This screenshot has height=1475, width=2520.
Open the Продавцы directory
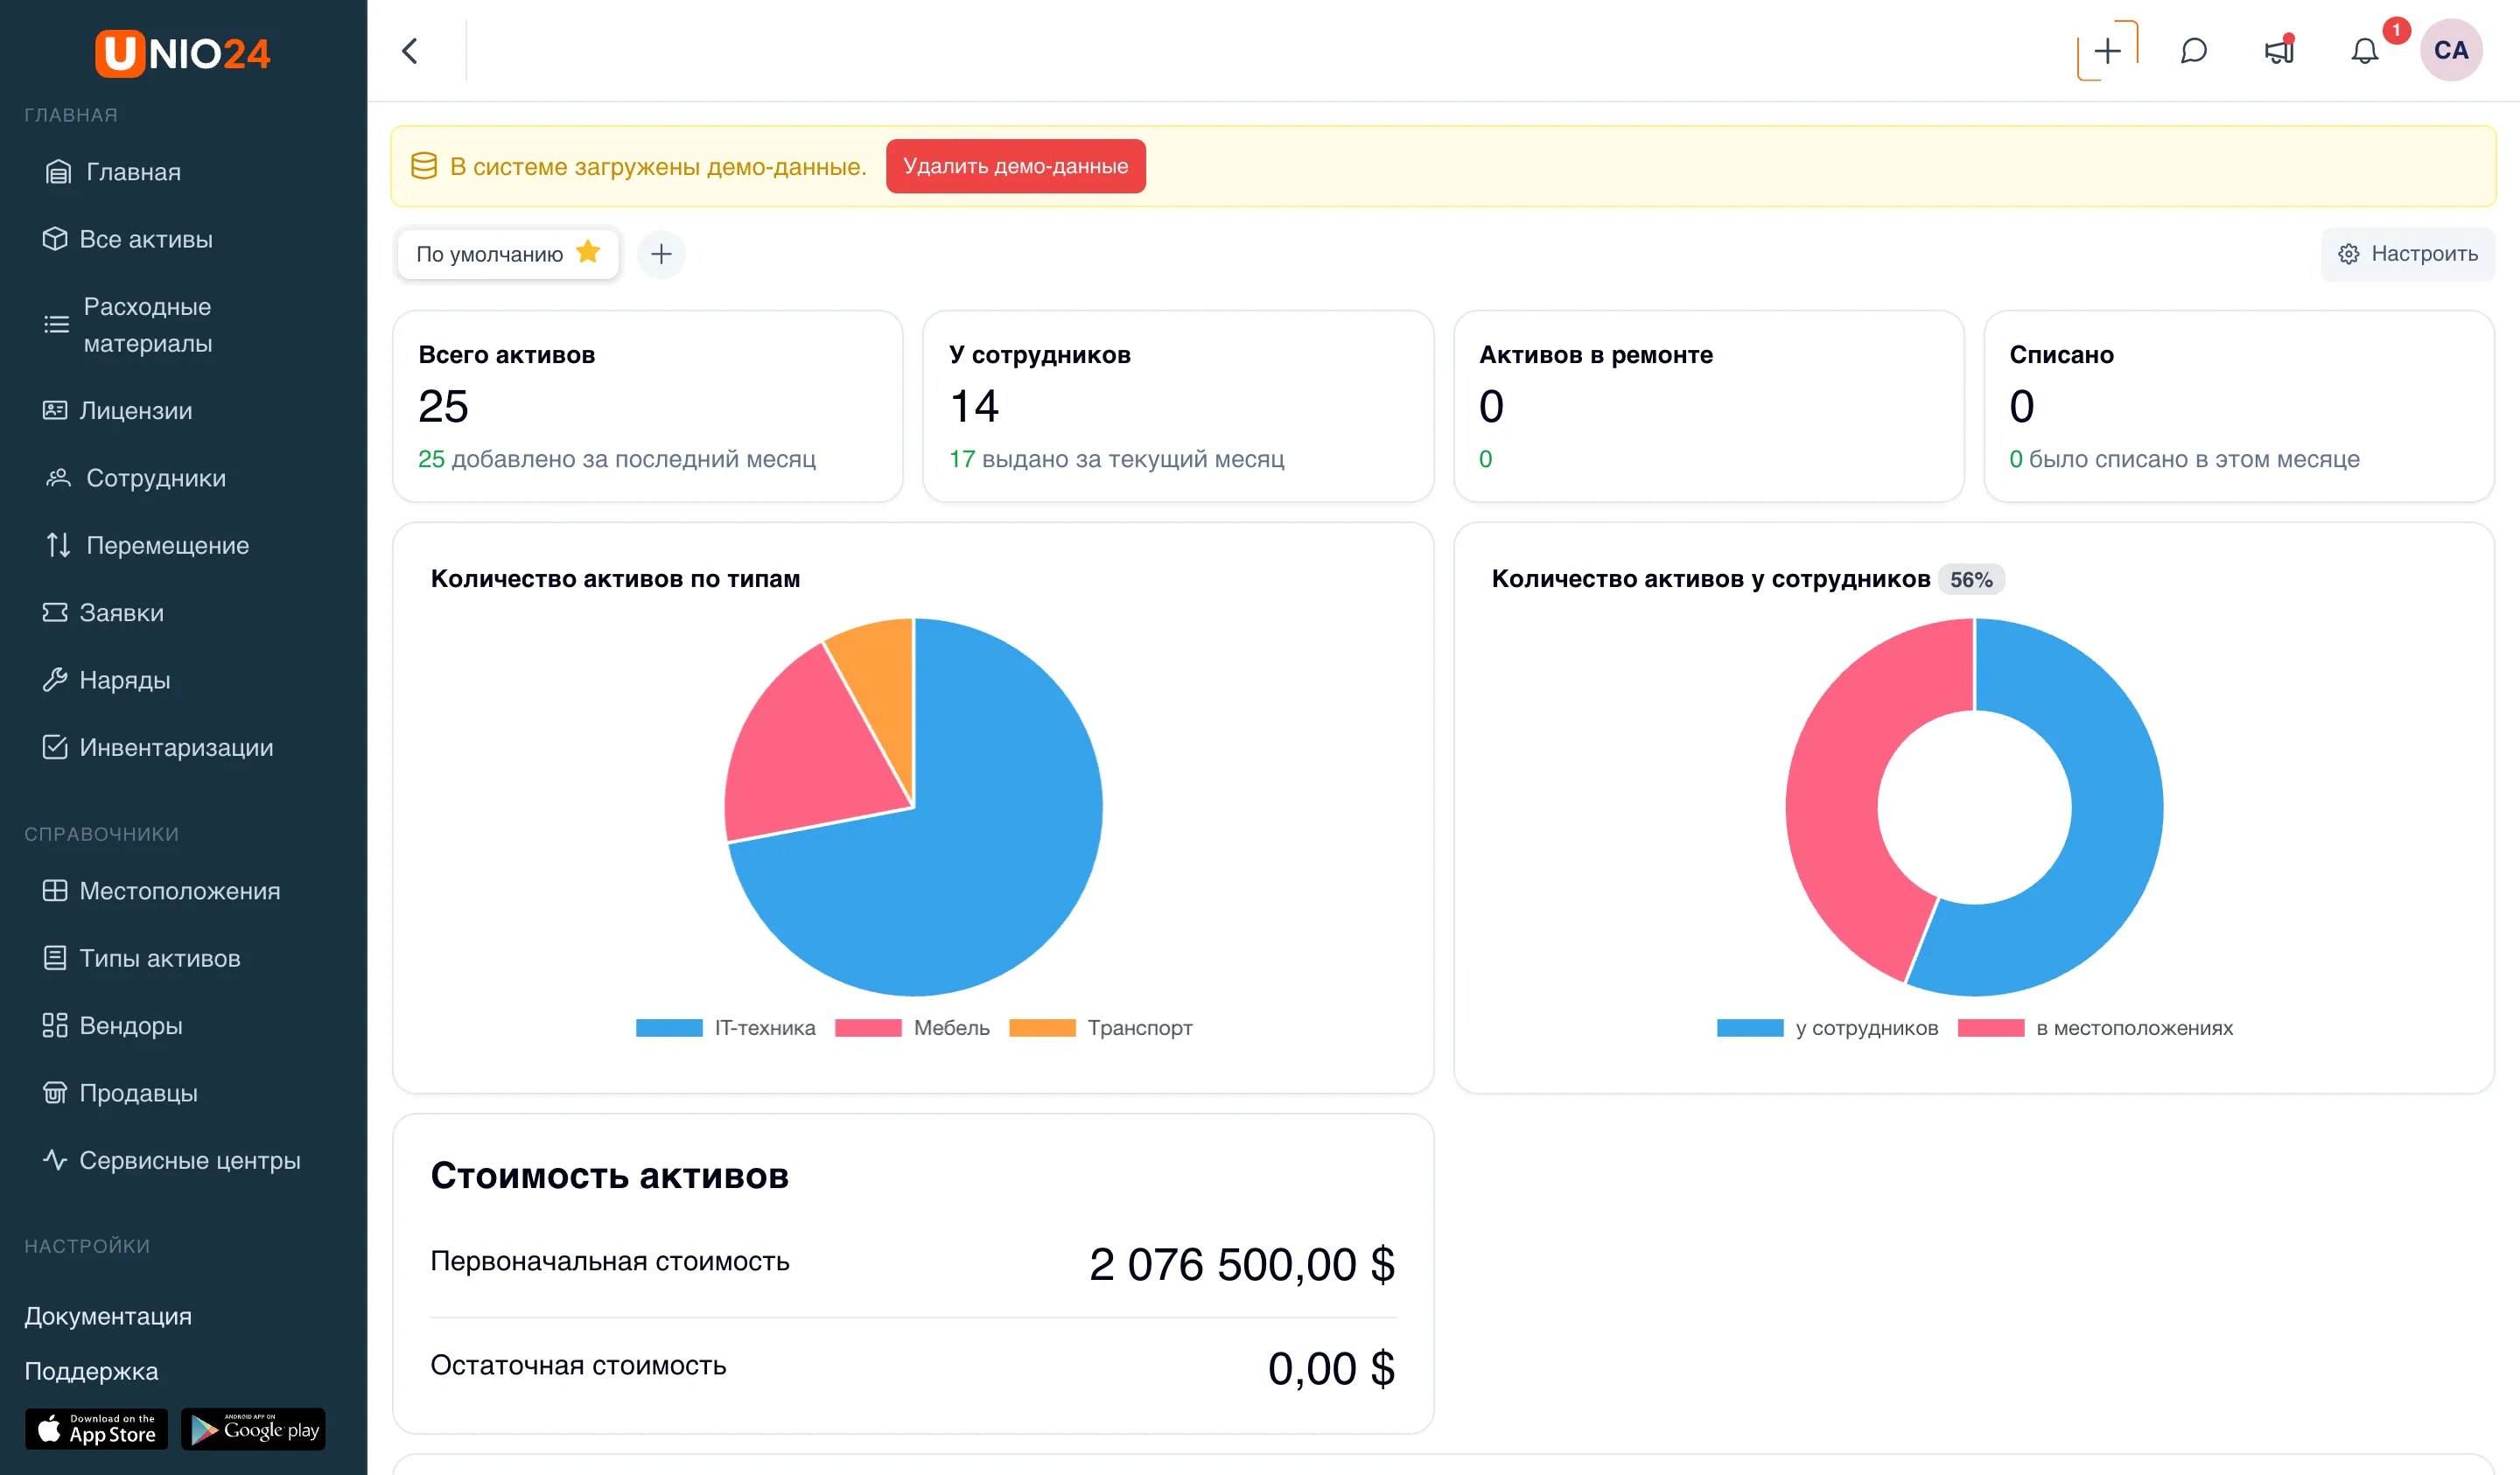pyautogui.click(x=139, y=1093)
